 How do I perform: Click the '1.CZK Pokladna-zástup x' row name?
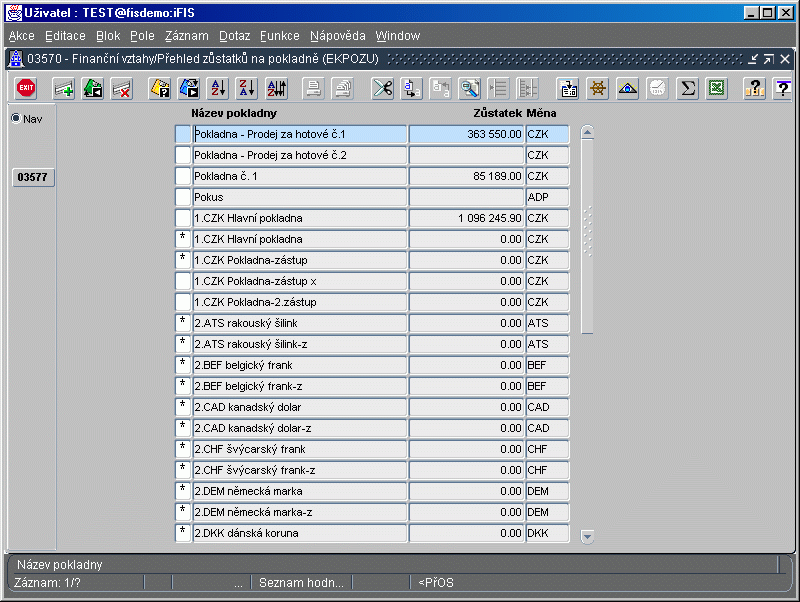coord(300,281)
